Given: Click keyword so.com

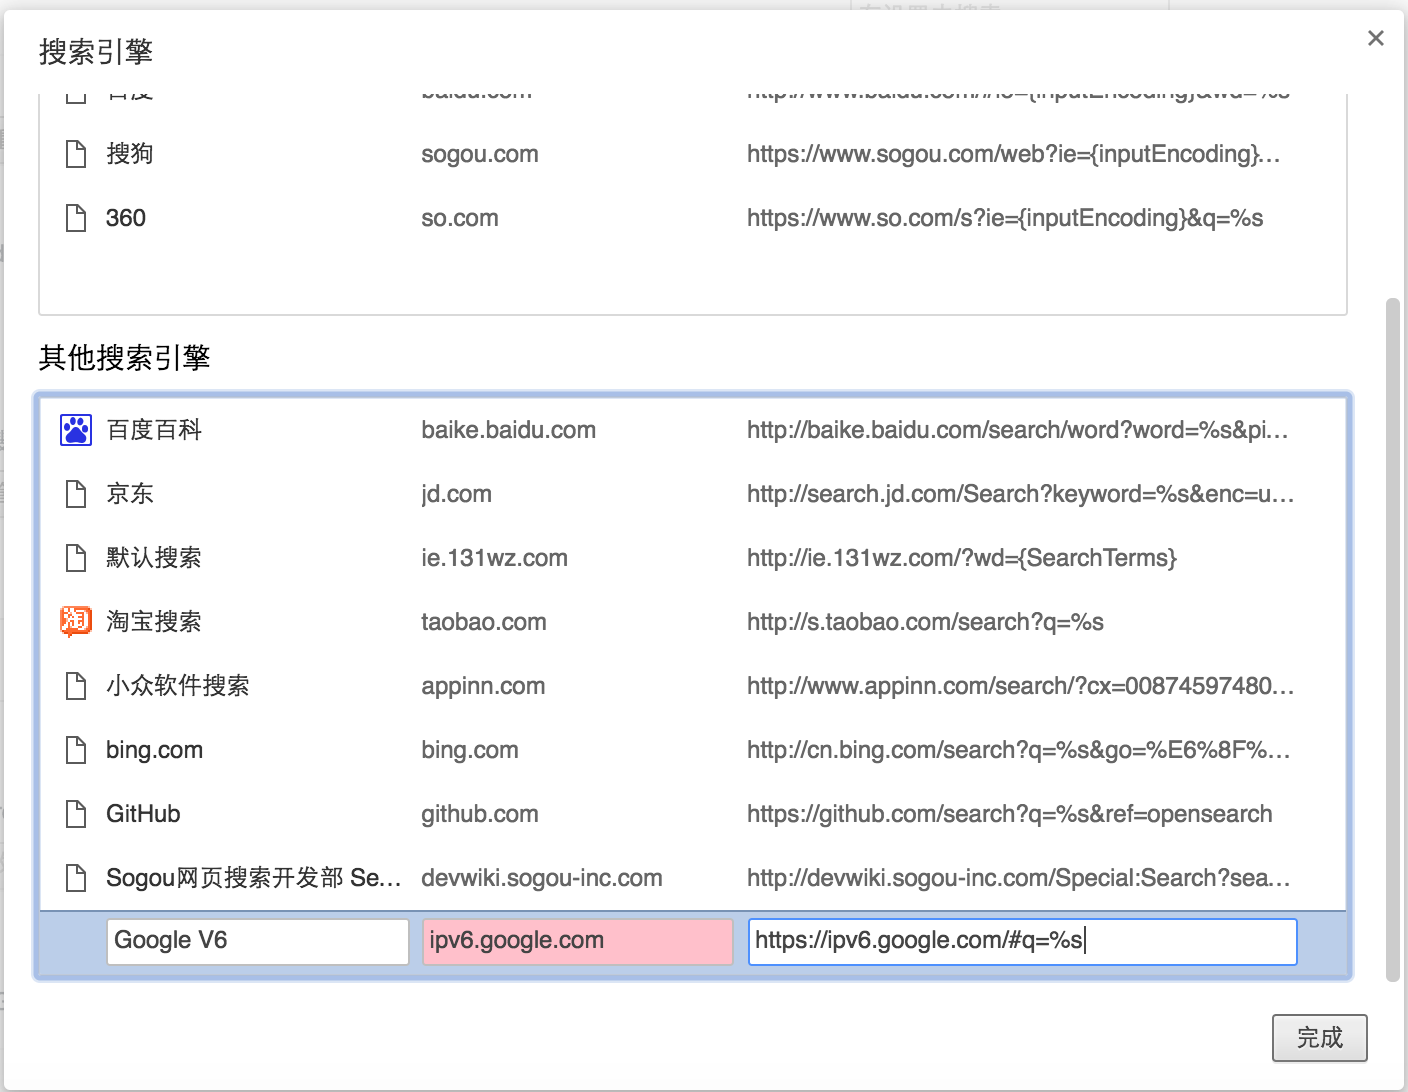Looking at the screenshot, I should pyautogui.click(x=460, y=218).
